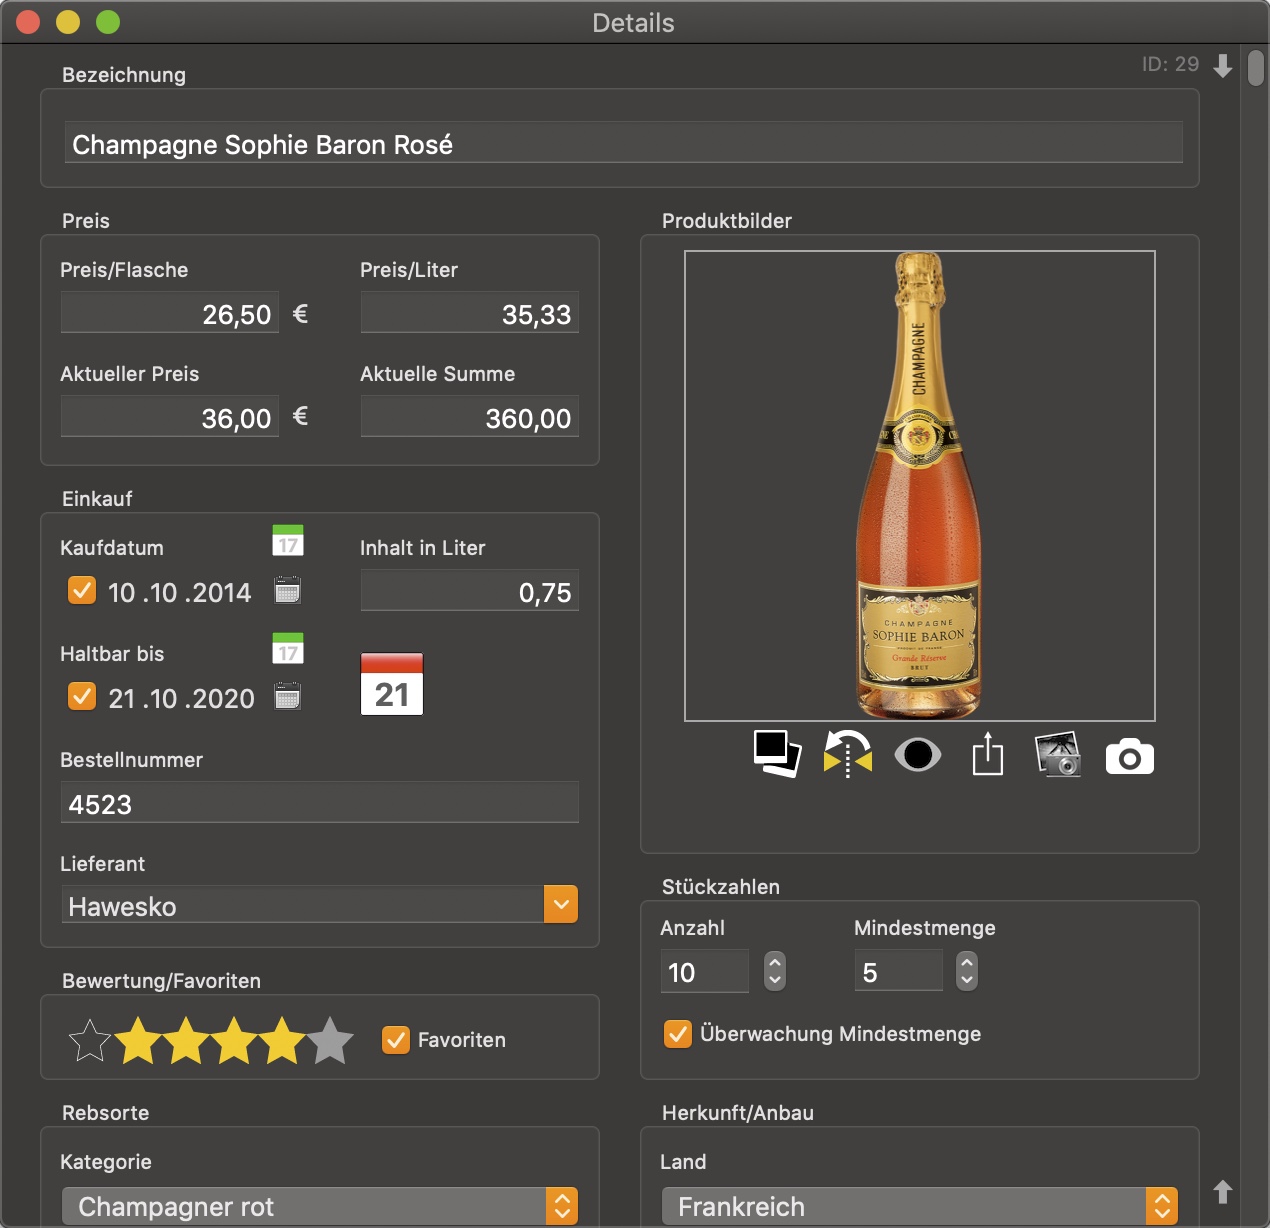Click the camera icon to take a photo
1270x1228 pixels.
click(1130, 758)
